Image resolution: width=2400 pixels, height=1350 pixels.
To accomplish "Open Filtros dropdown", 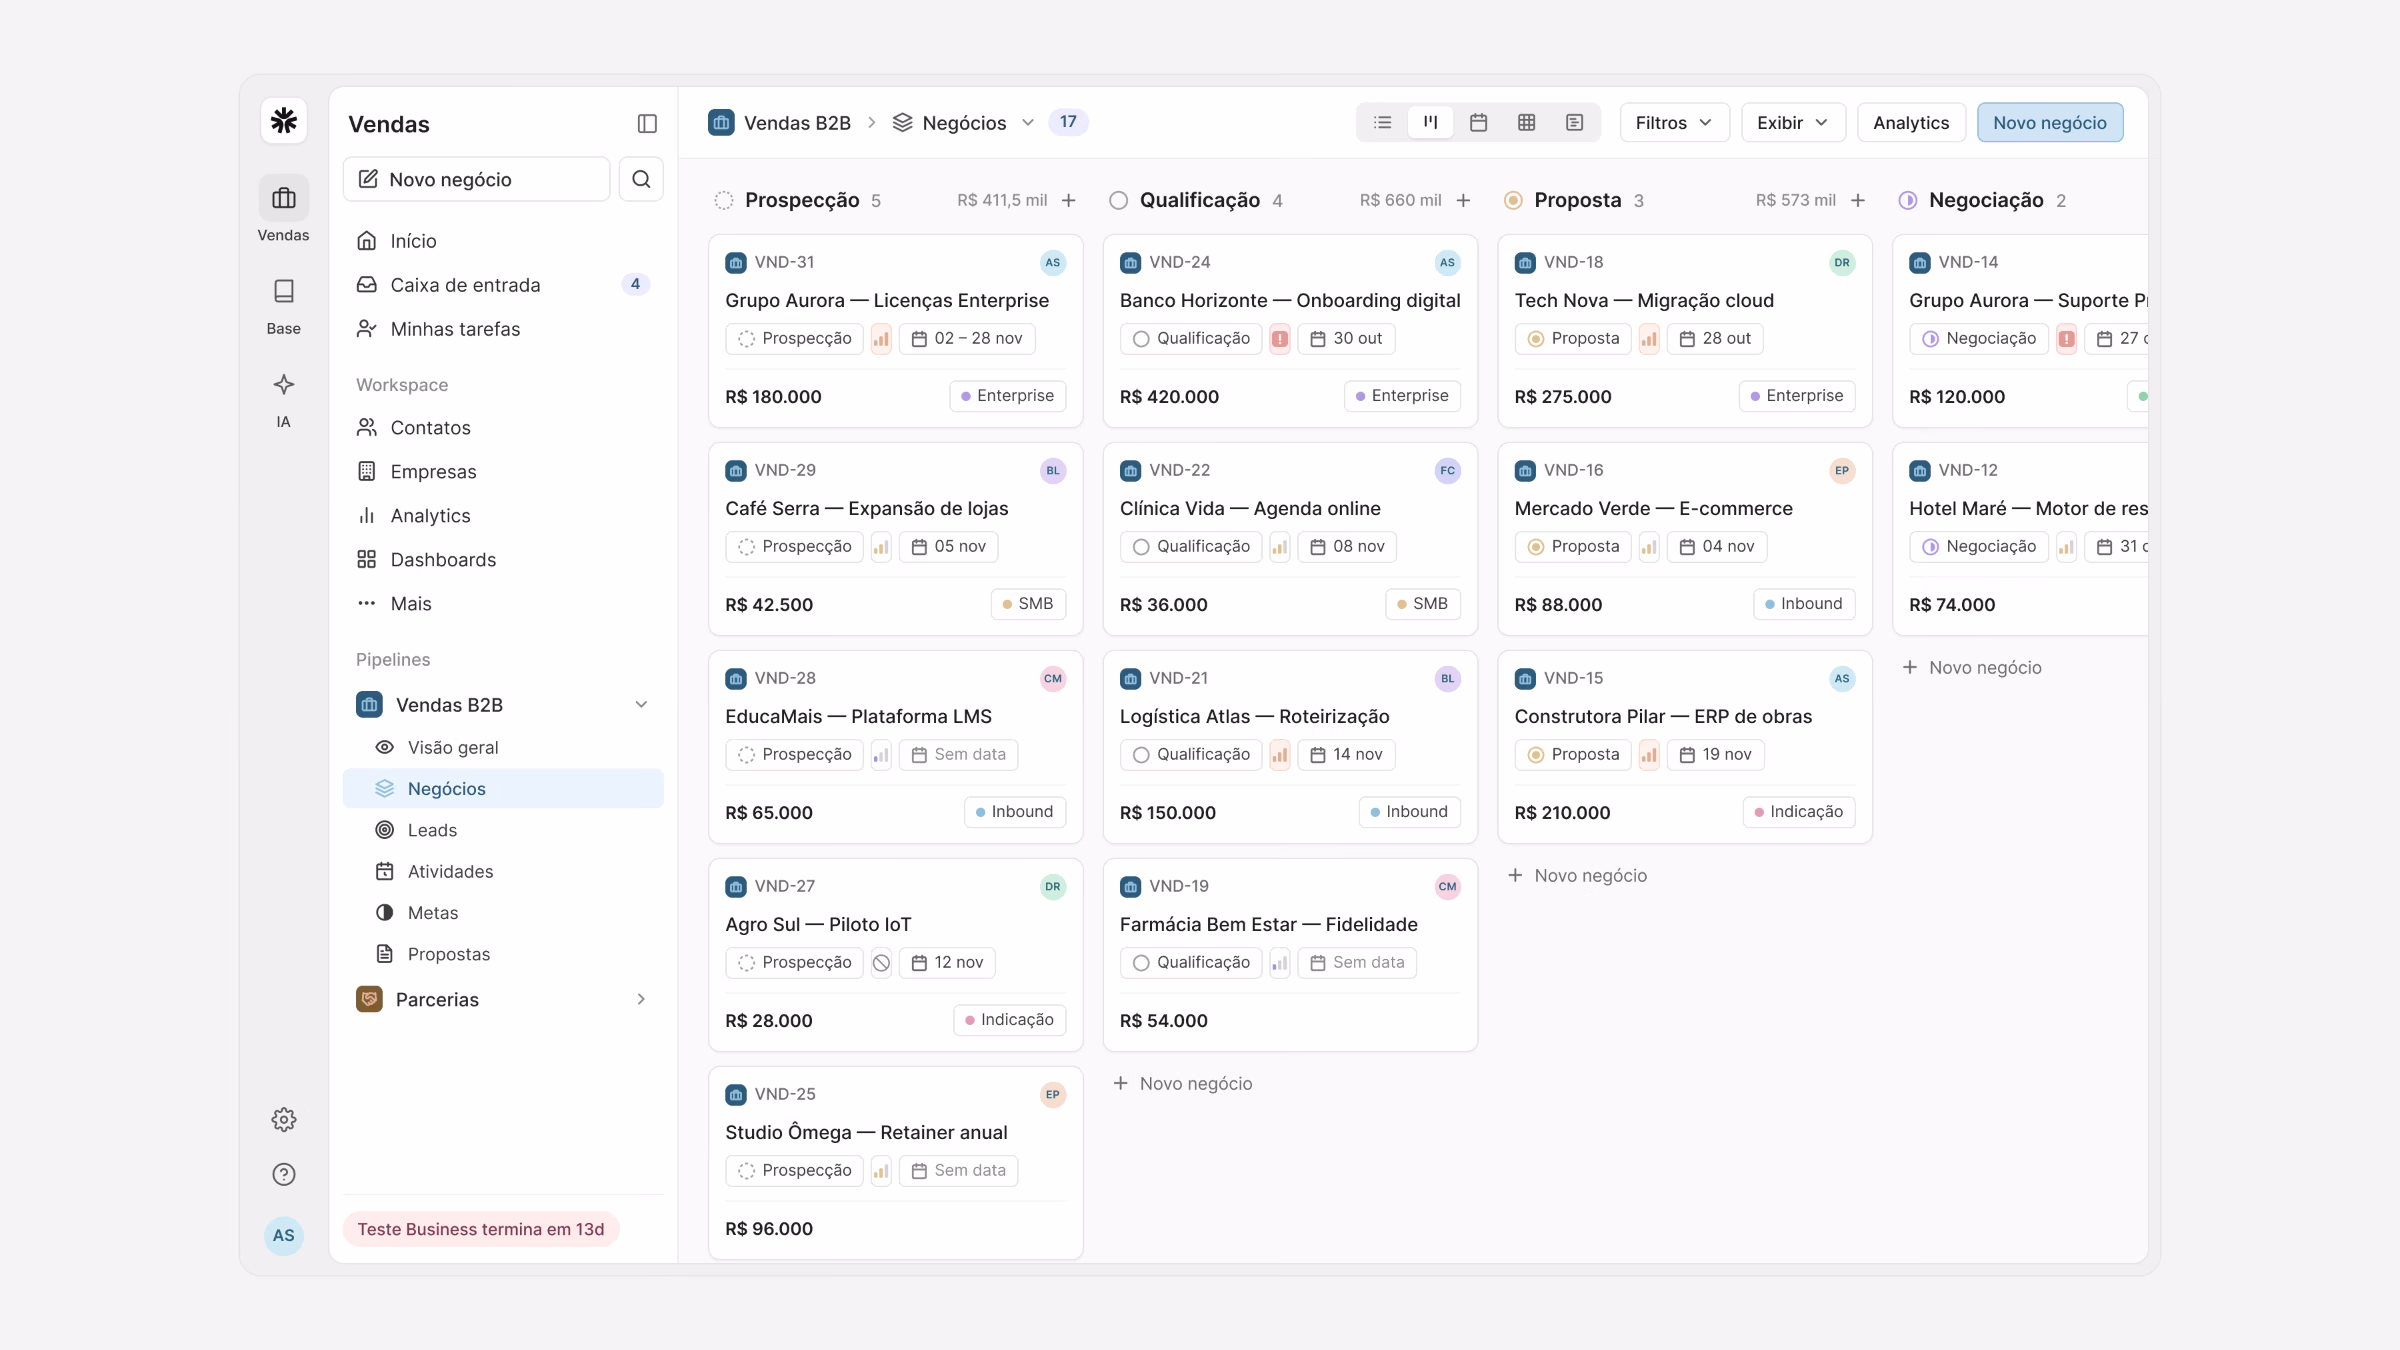I will (1674, 122).
